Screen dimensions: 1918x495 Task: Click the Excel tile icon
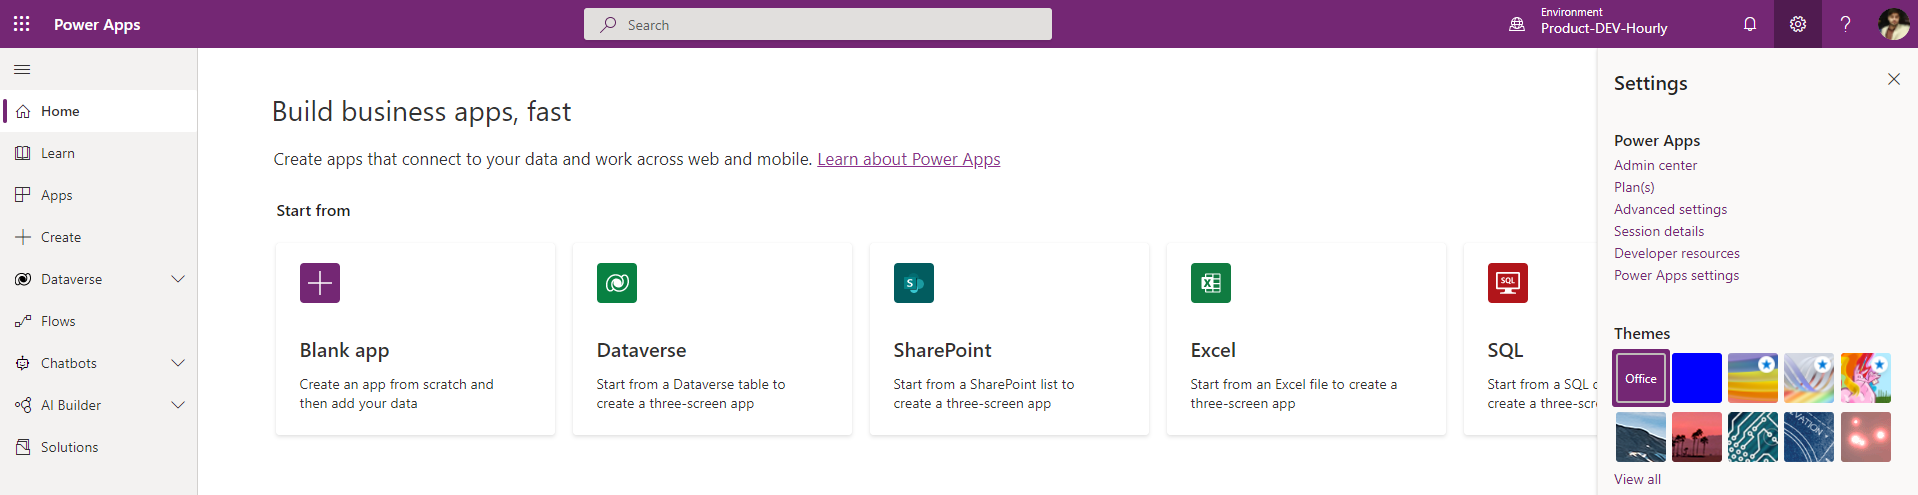(1211, 283)
